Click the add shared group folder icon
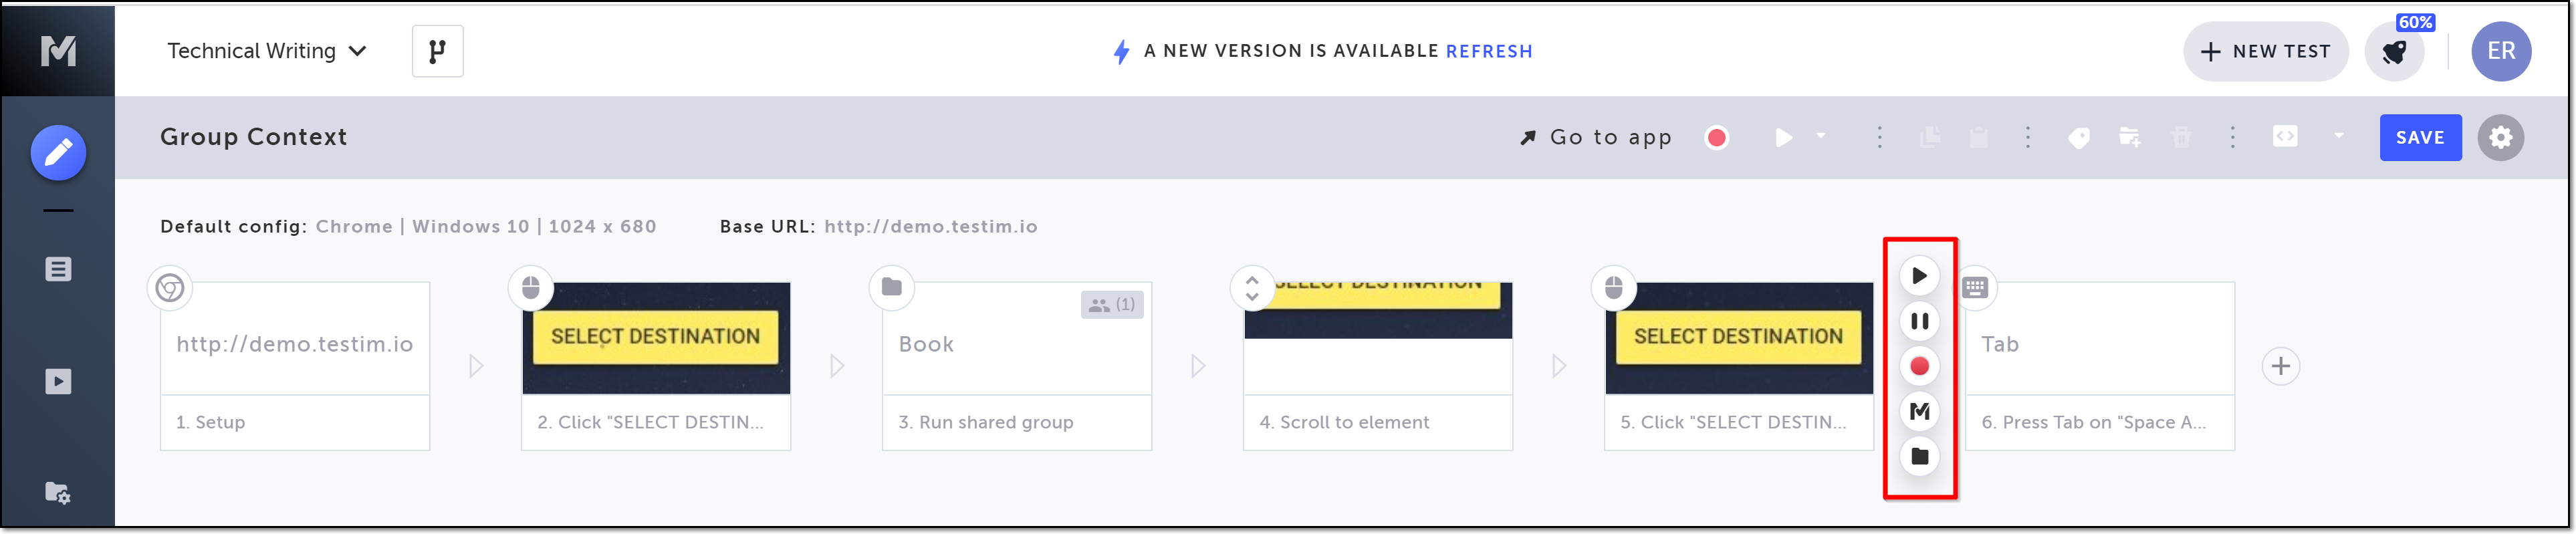Image resolution: width=2576 pixels, height=534 pixels. coord(2129,138)
